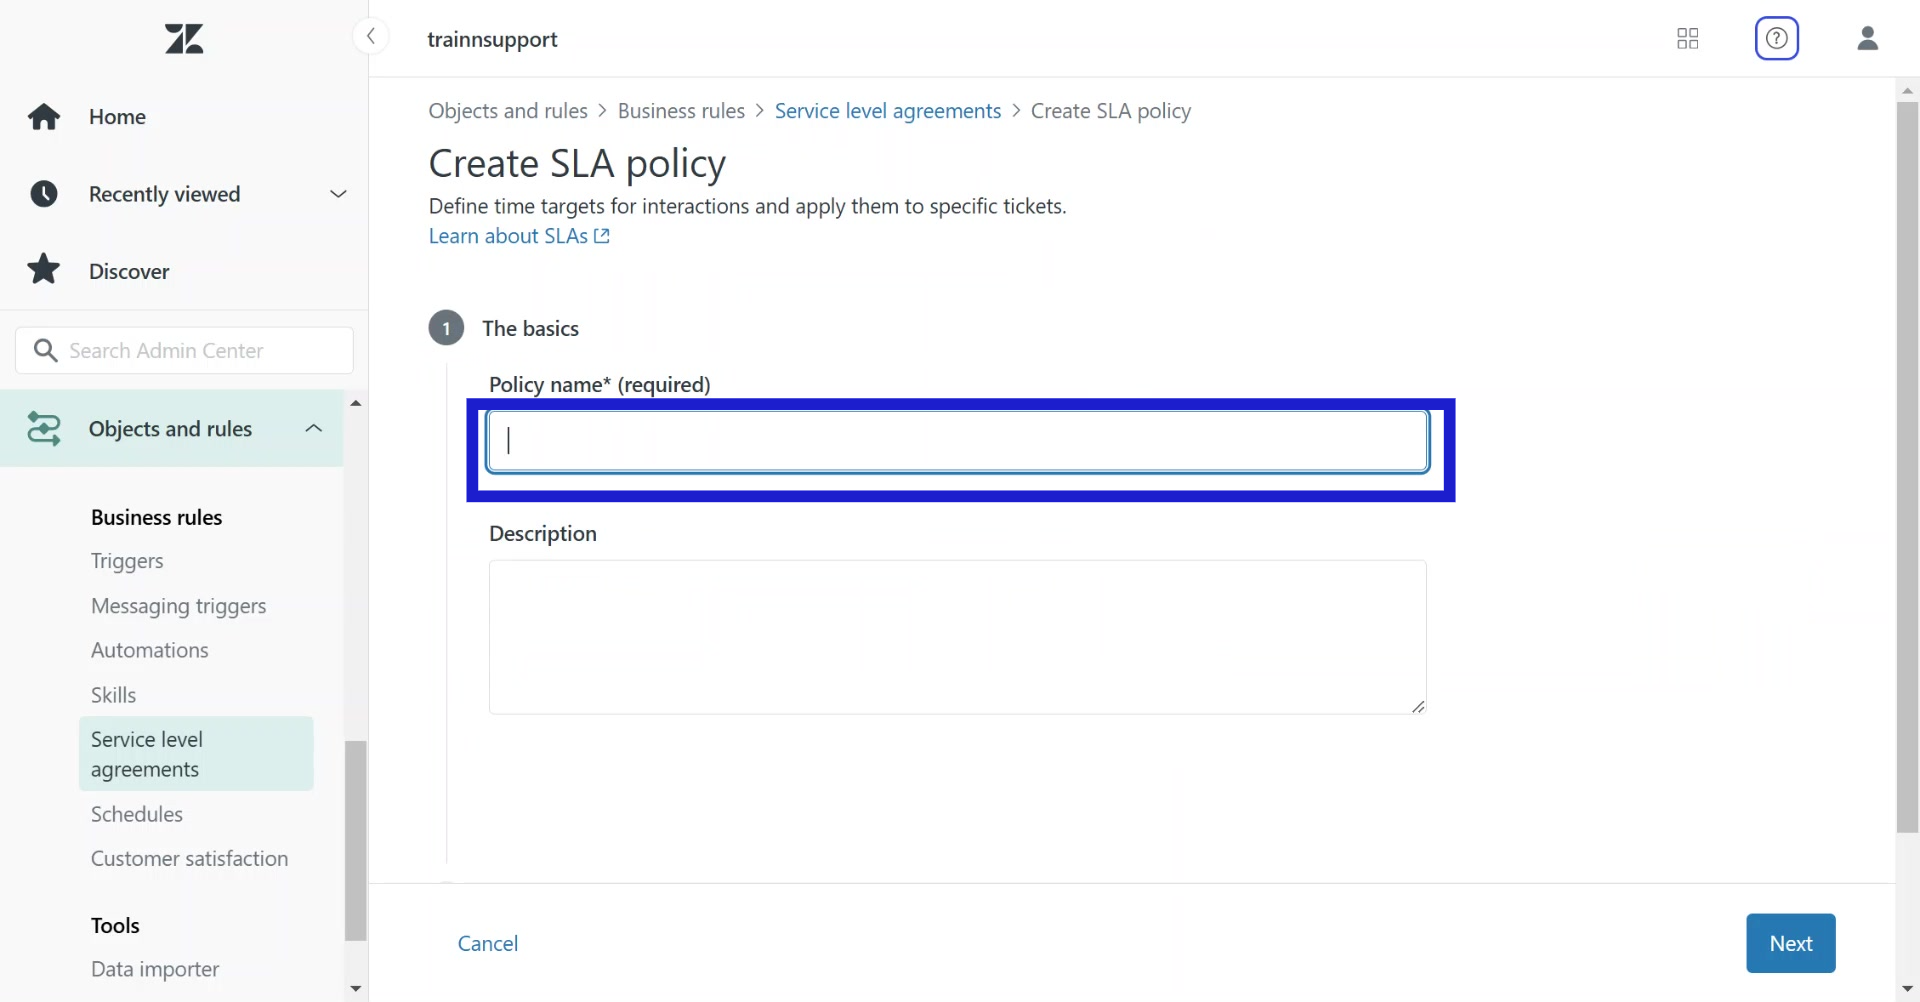This screenshot has width=1920, height=1002.
Task: Collapse the sidebar with the arrow icon
Action: 371,37
